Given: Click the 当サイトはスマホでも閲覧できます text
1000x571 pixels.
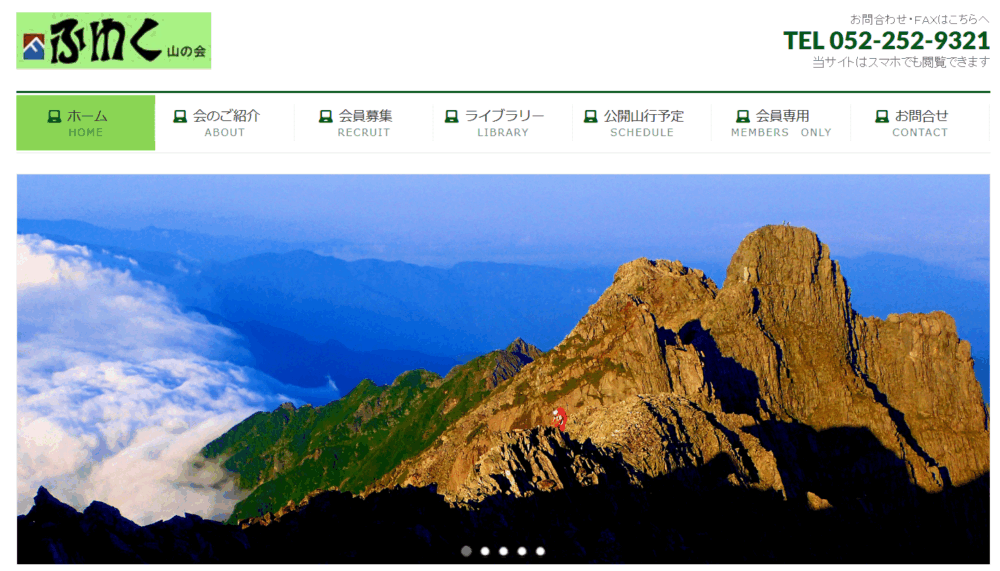Looking at the screenshot, I should click(901, 62).
